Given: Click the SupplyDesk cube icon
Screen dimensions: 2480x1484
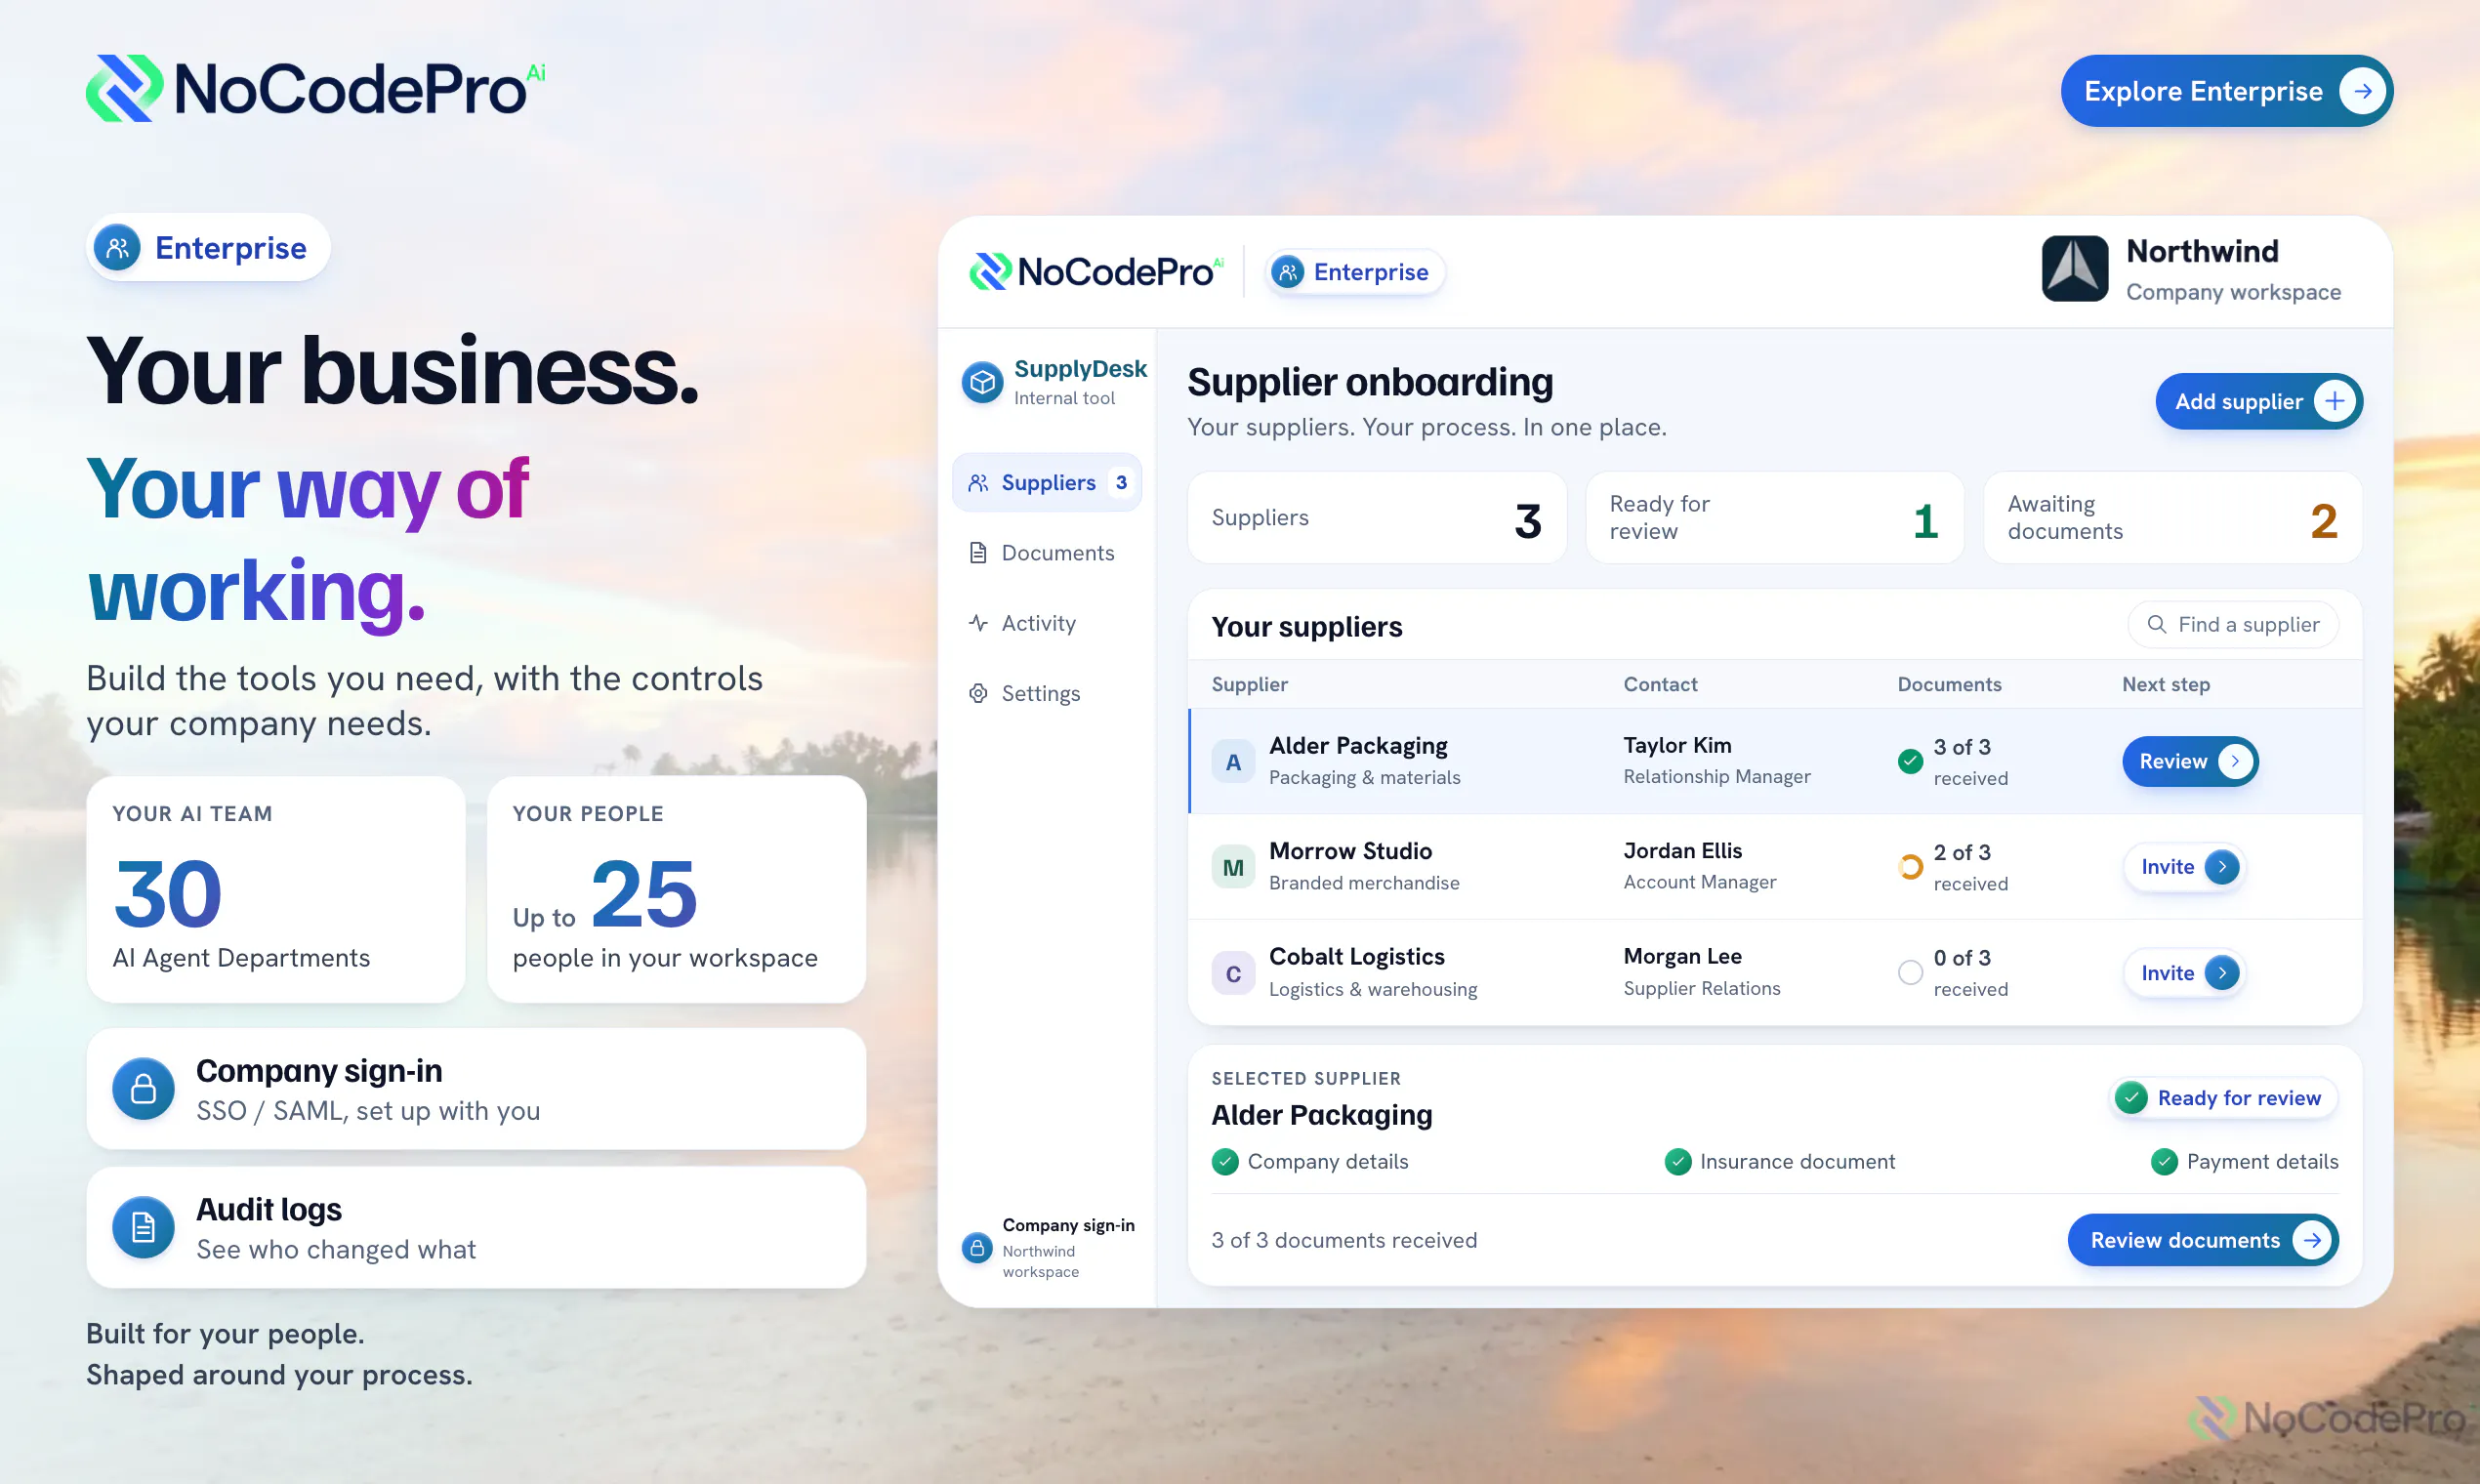Looking at the screenshot, I should (x=982, y=382).
